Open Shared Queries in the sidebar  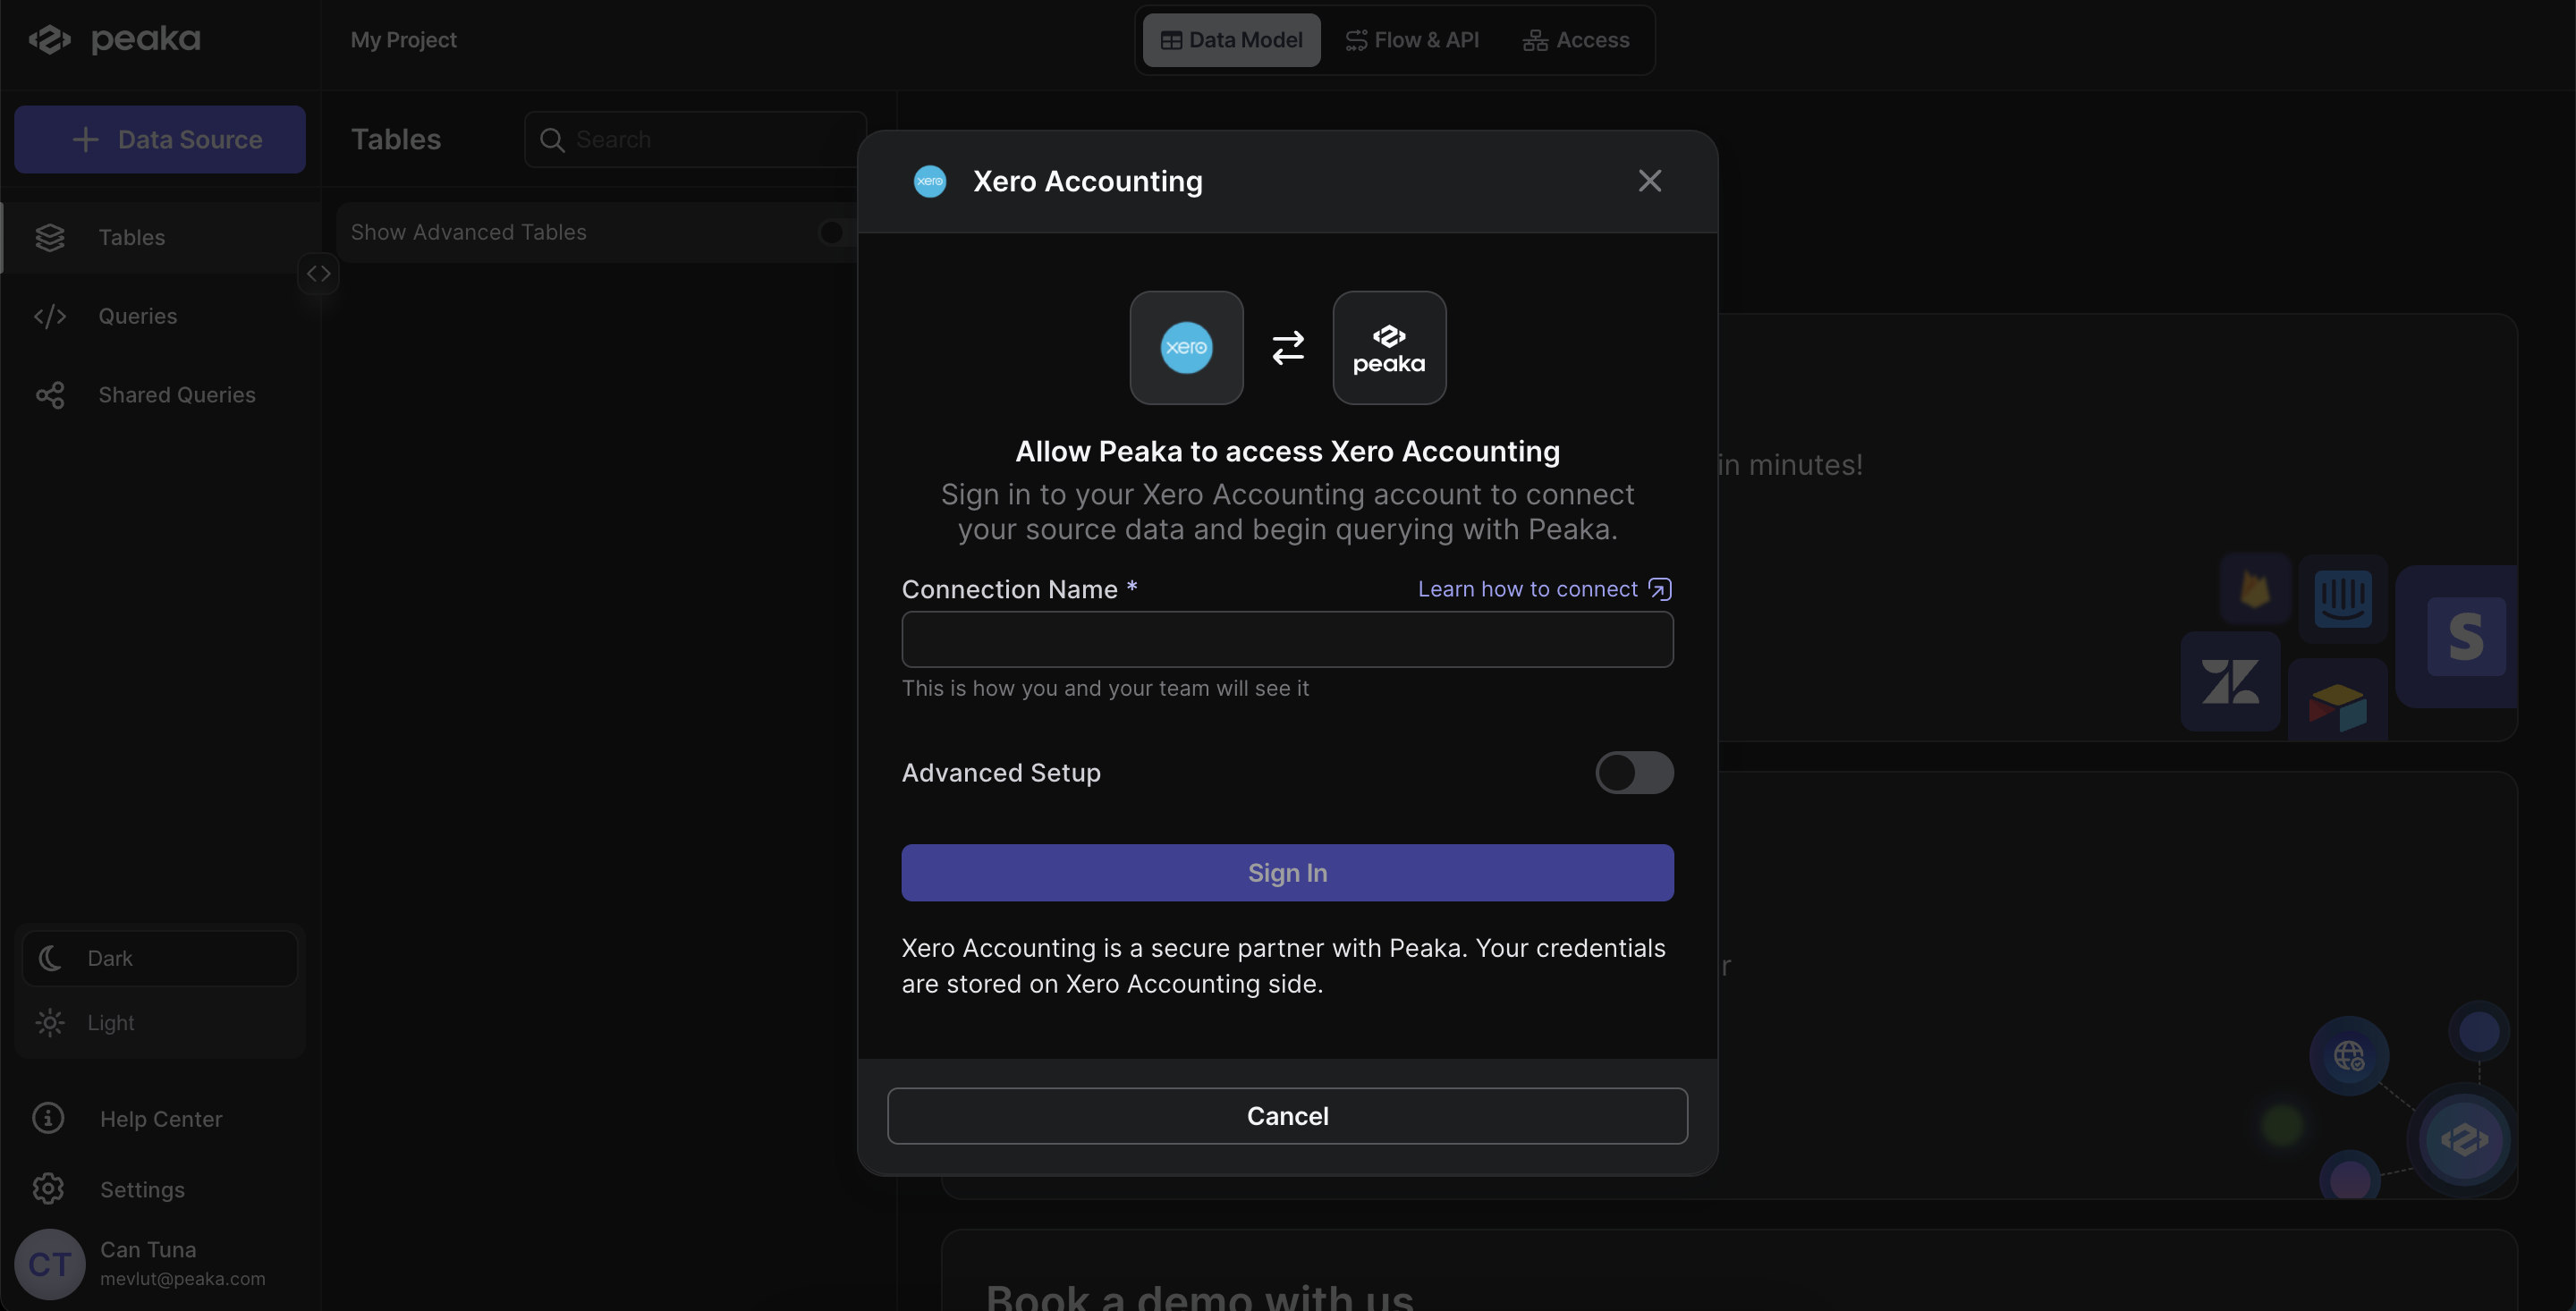click(x=161, y=395)
